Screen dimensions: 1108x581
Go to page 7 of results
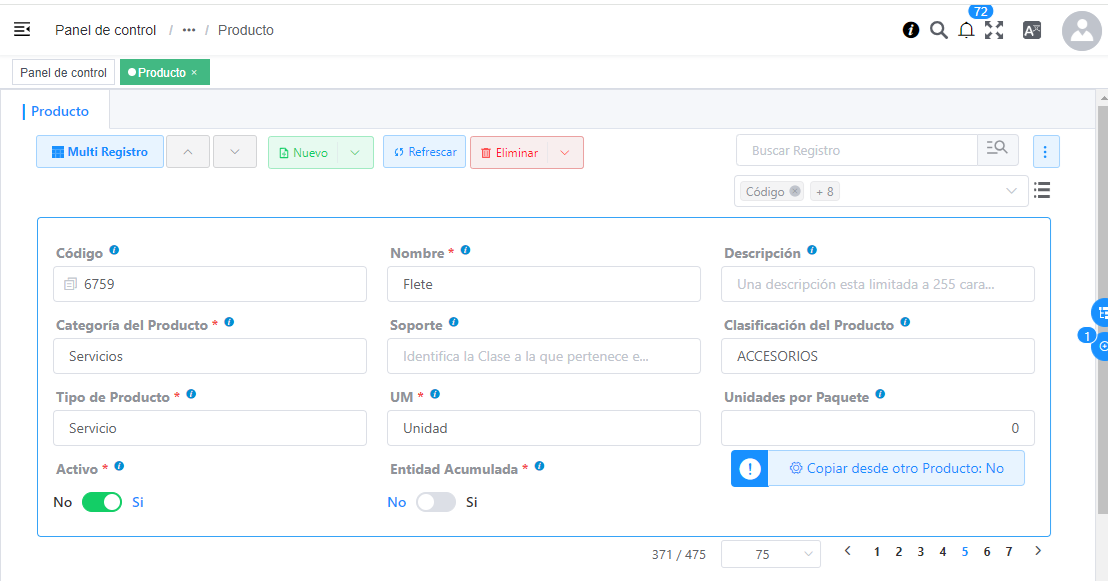pos(1008,551)
